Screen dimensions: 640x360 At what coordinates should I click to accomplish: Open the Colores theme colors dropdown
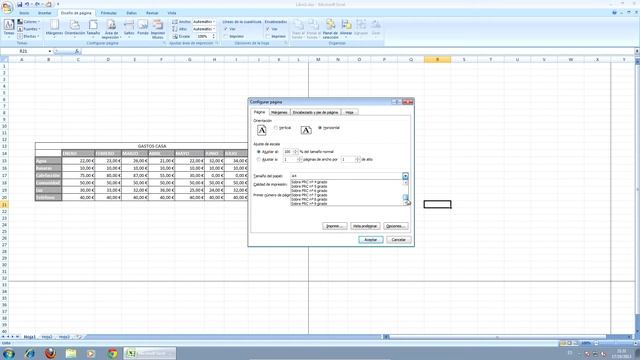click(29, 22)
